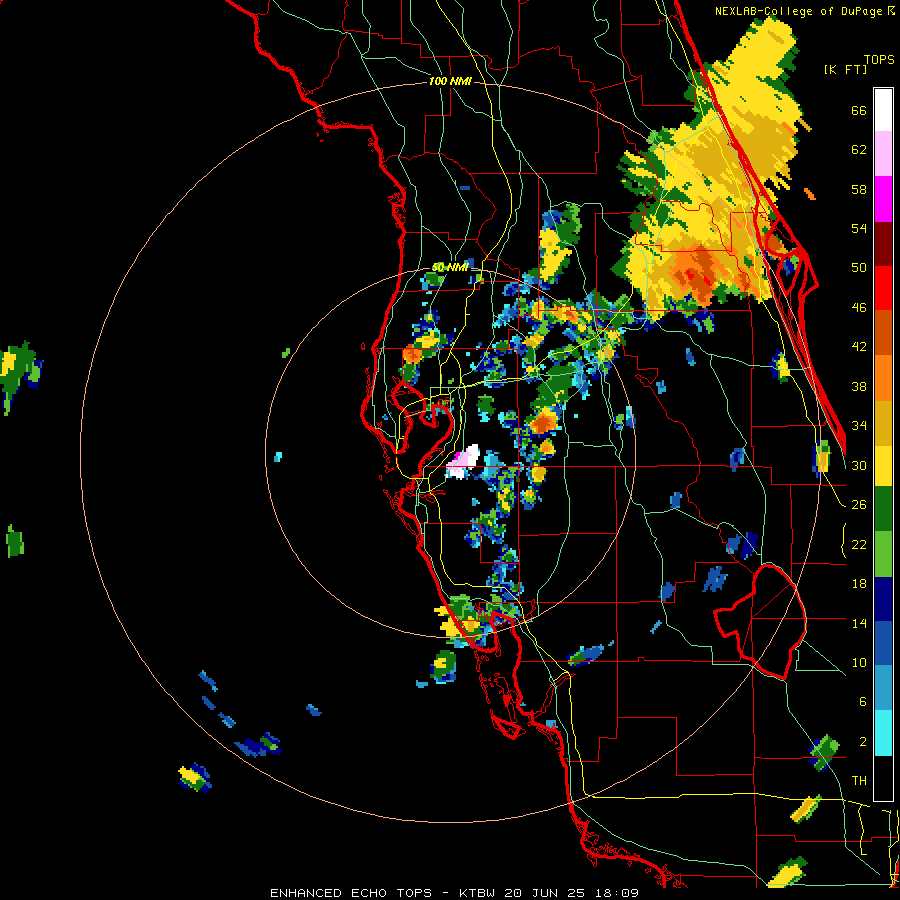Click the TOPS legend title
The width and height of the screenshot is (900, 900).
pyautogui.click(x=879, y=59)
